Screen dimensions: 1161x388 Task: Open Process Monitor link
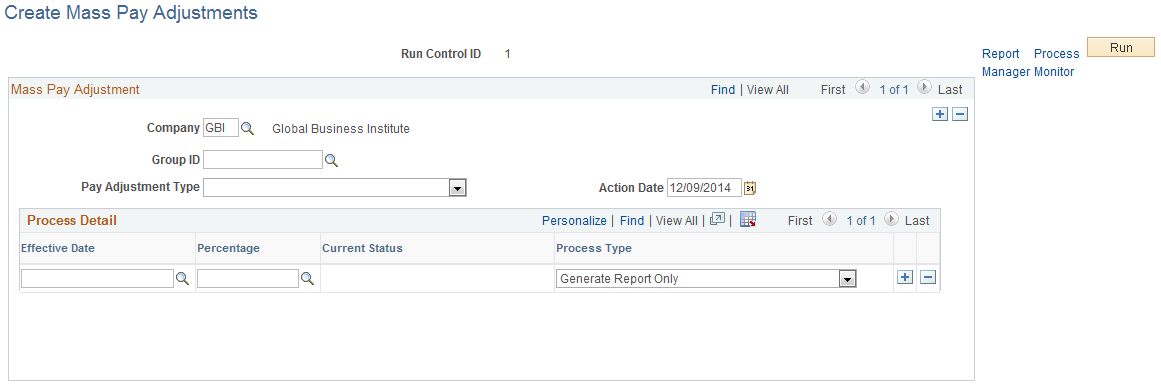1057,63
